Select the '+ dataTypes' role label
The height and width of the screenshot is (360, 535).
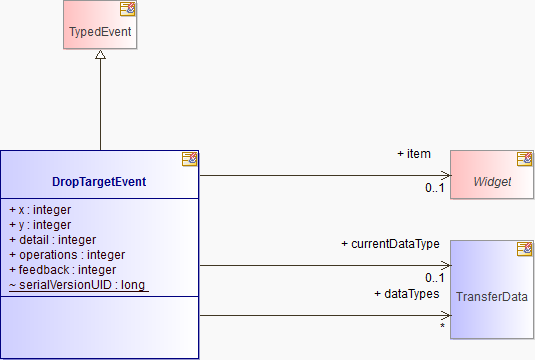click(x=407, y=294)
